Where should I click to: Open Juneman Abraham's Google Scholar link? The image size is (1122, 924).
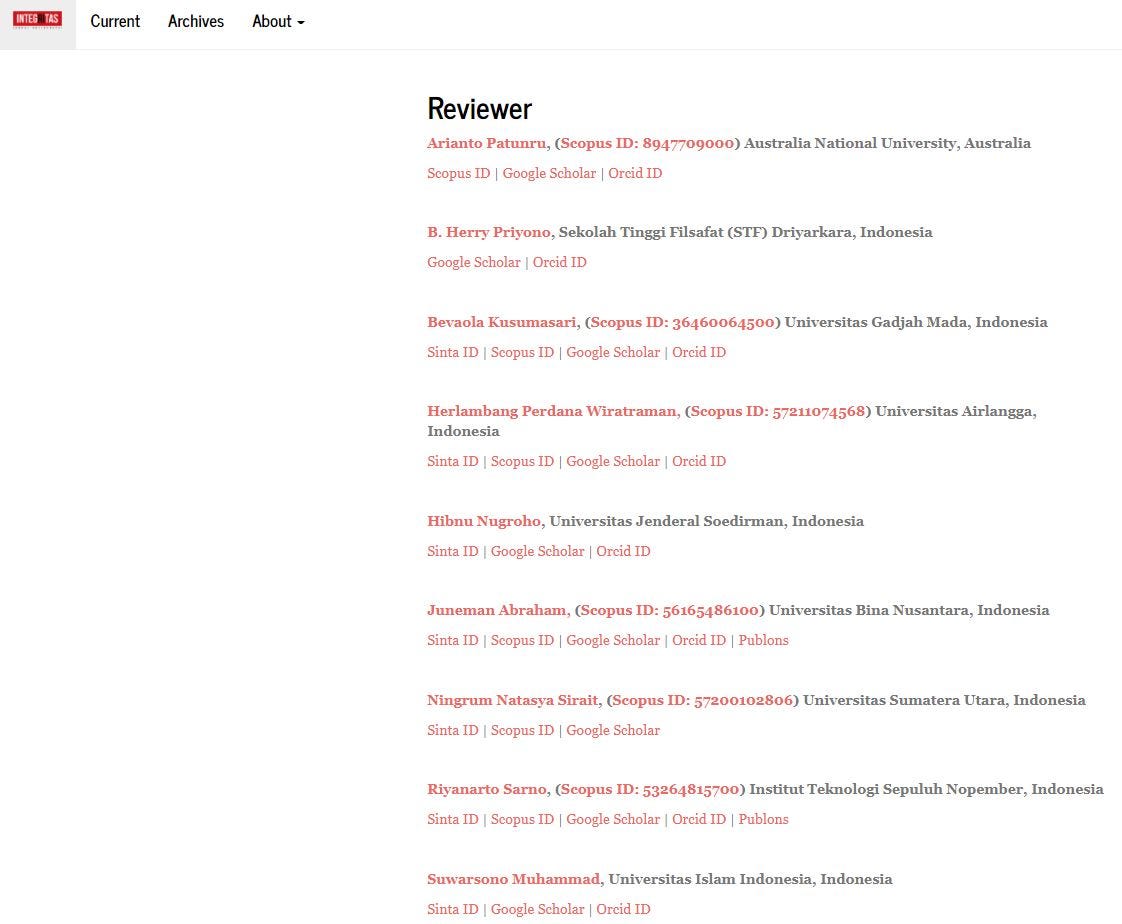tap(613, 641)
